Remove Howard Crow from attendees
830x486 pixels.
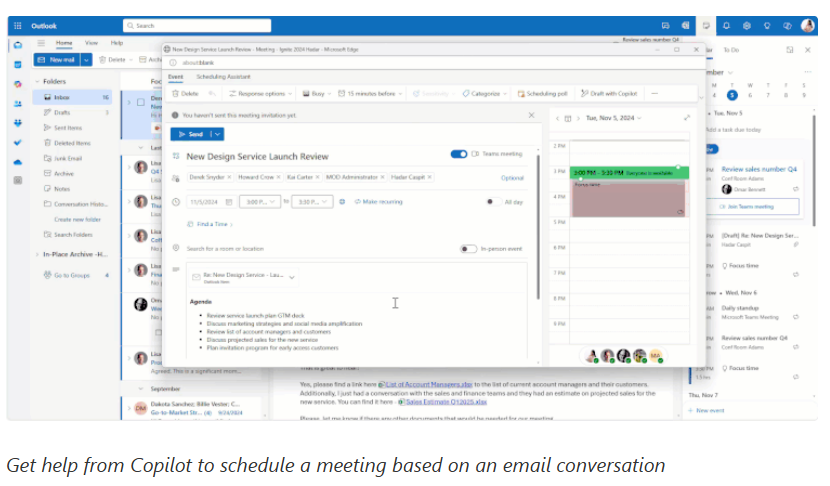(278, 177)
